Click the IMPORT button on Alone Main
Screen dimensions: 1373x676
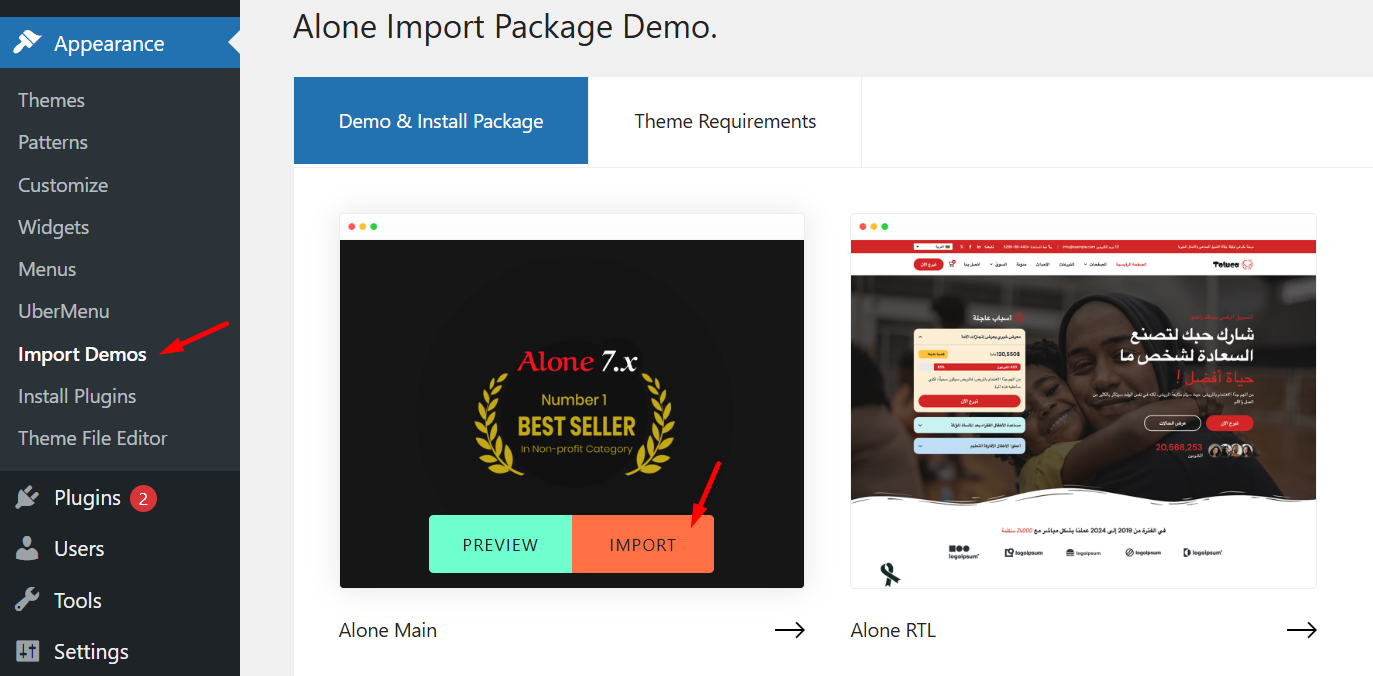pyautogui.click(x=643, y=544)
